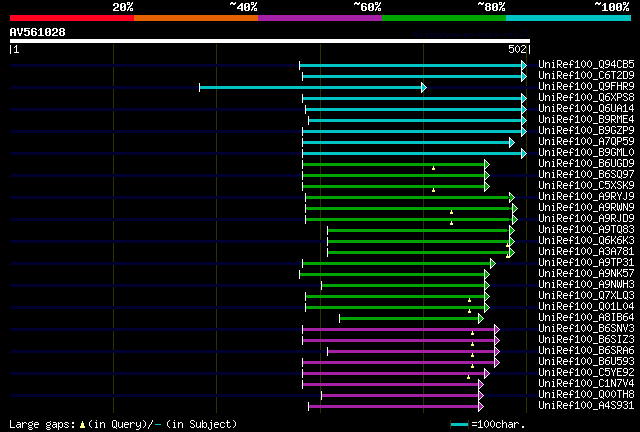
Task: Click the Q9FHR9 cyan alignment bar
Action: click(313, 87)
